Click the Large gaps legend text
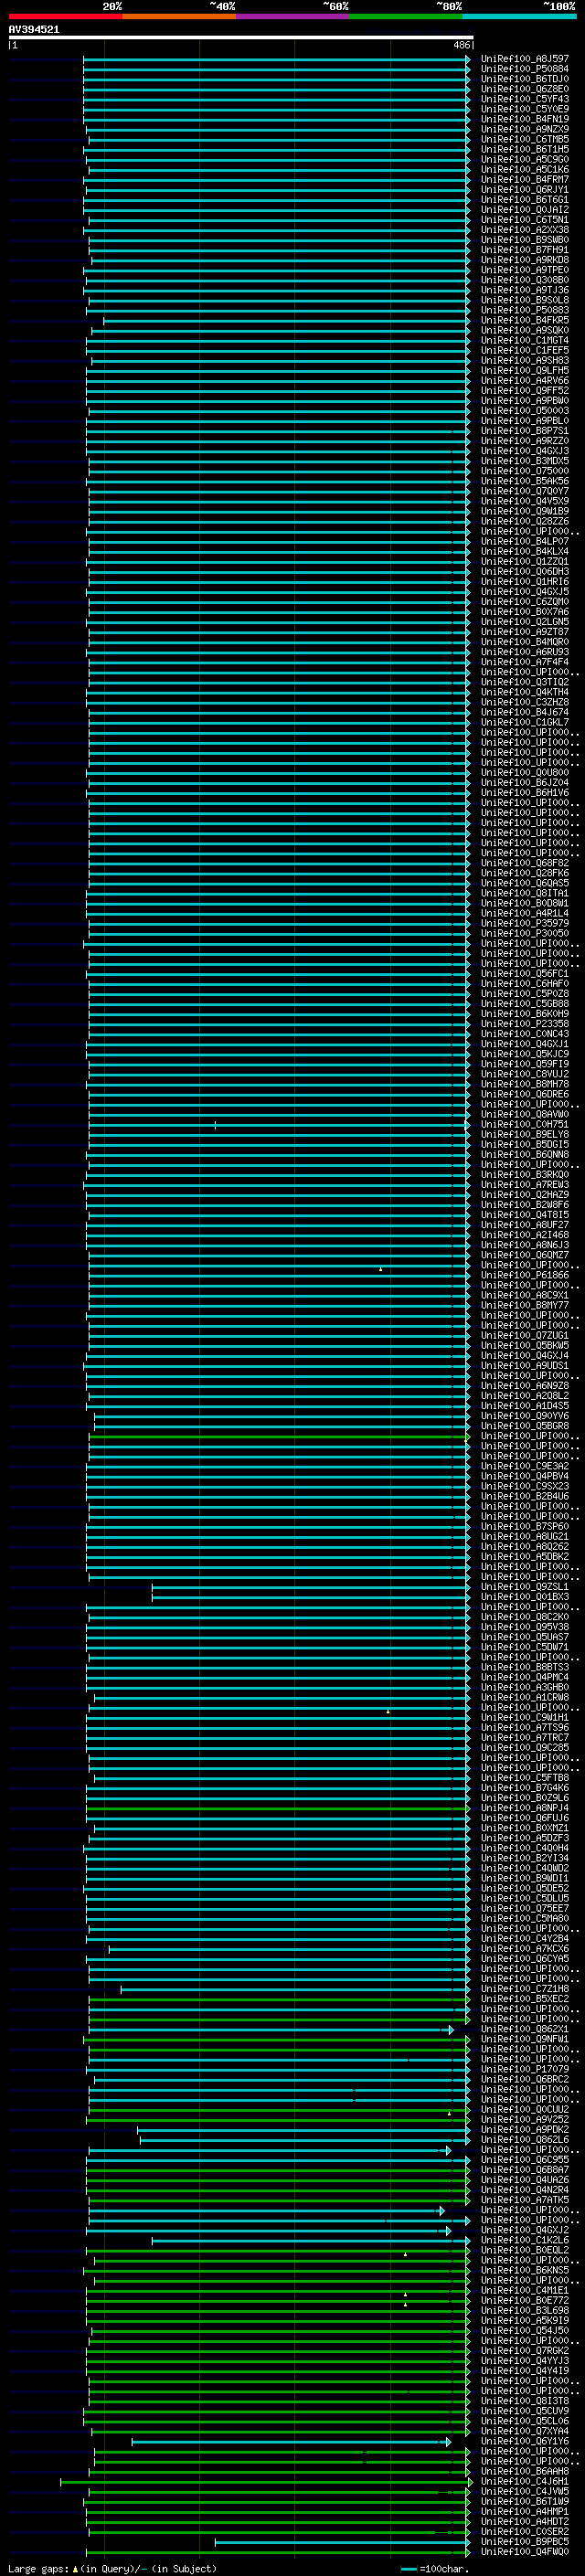The image size is (585, 2576). pyautogui.click(x=112, y=2568)
